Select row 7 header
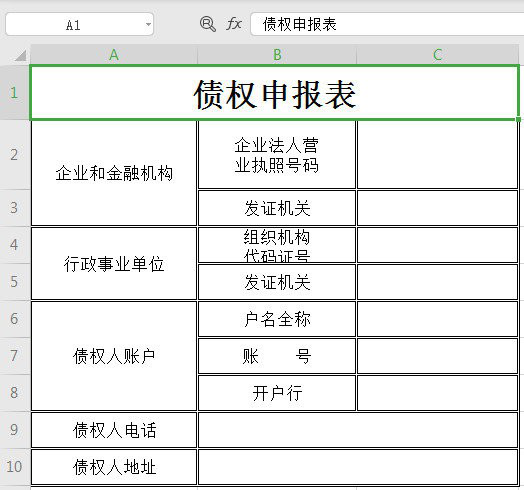Screen dimensions: 524x490 (14, 356)
